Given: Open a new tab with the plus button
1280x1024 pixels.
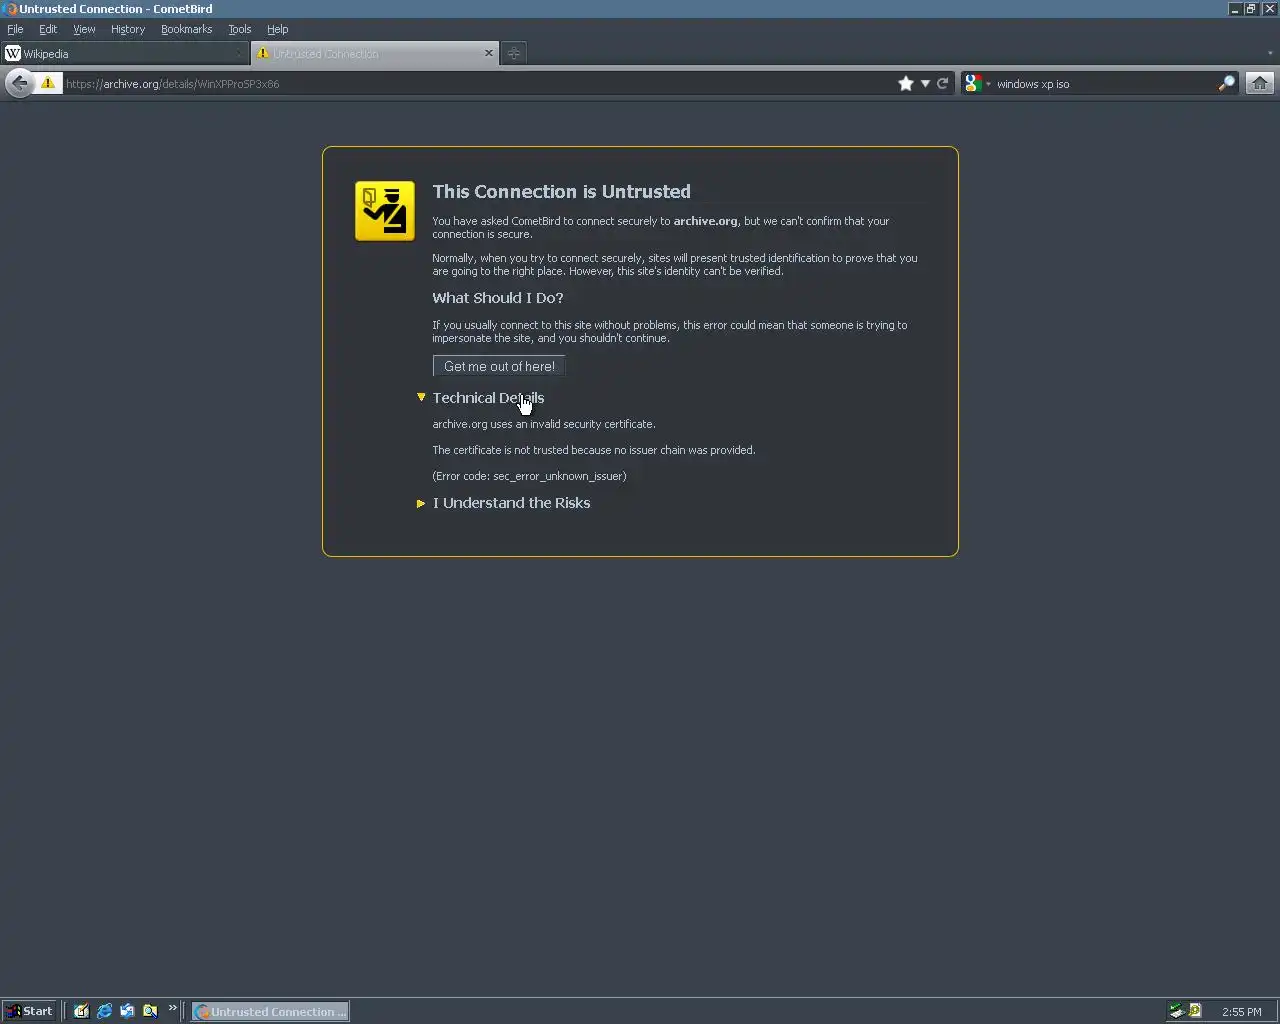Looking at the screenshot, I should pyautogui.click(x=514, y=54).
